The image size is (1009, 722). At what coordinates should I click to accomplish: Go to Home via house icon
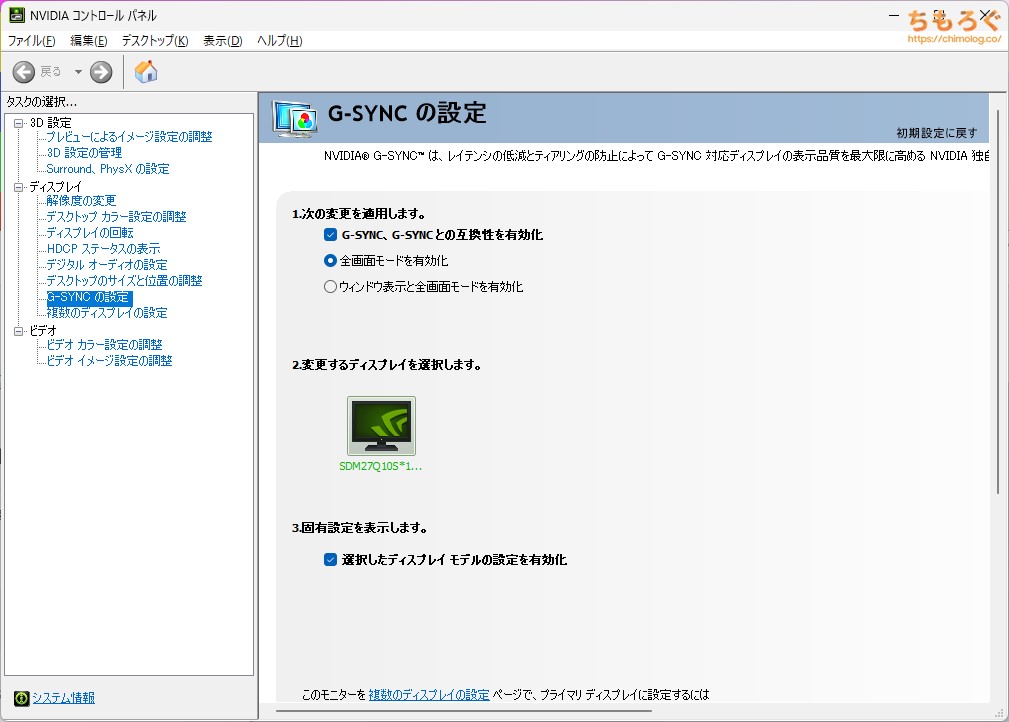(x=146, y=71)
